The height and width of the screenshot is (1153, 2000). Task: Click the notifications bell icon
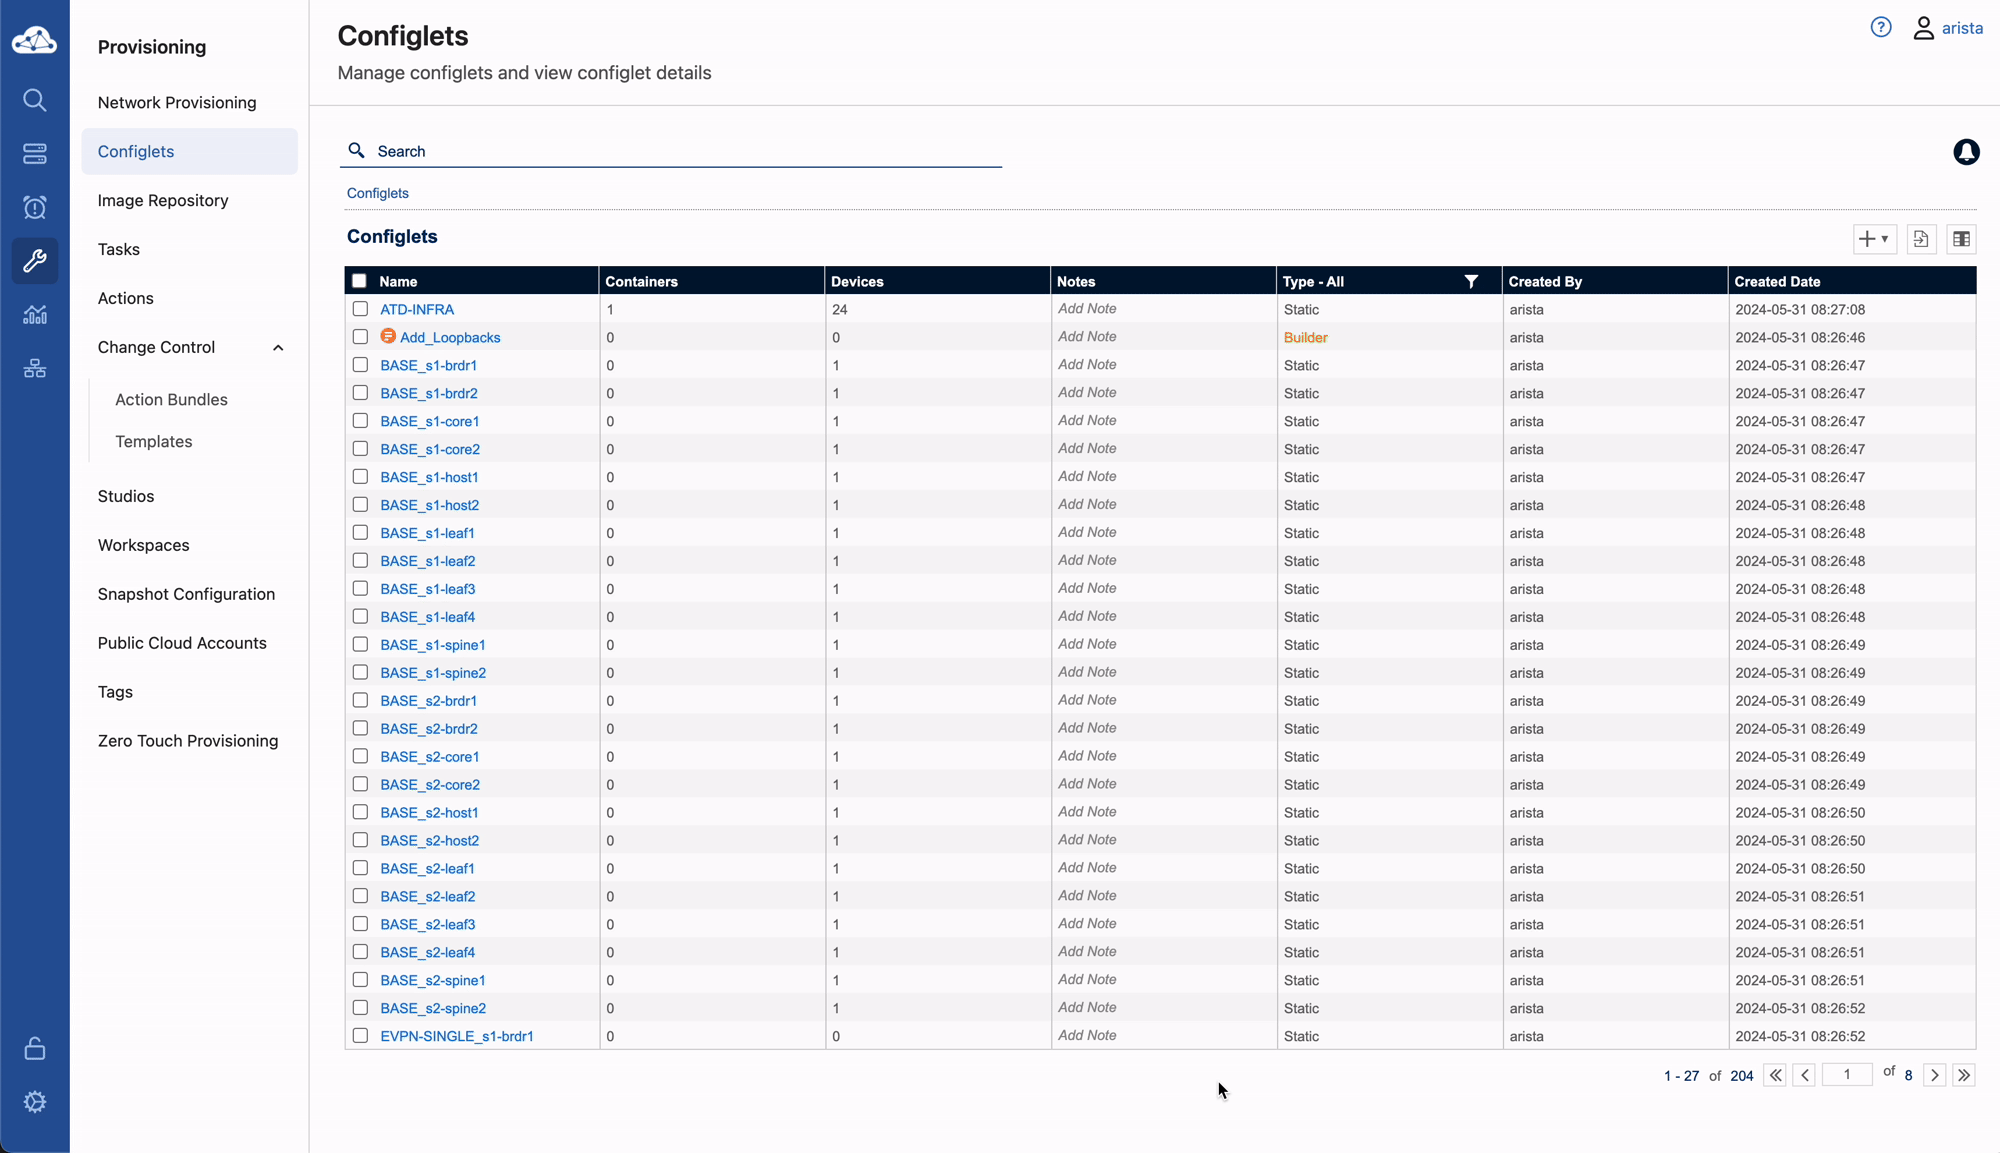[1966, 152]
